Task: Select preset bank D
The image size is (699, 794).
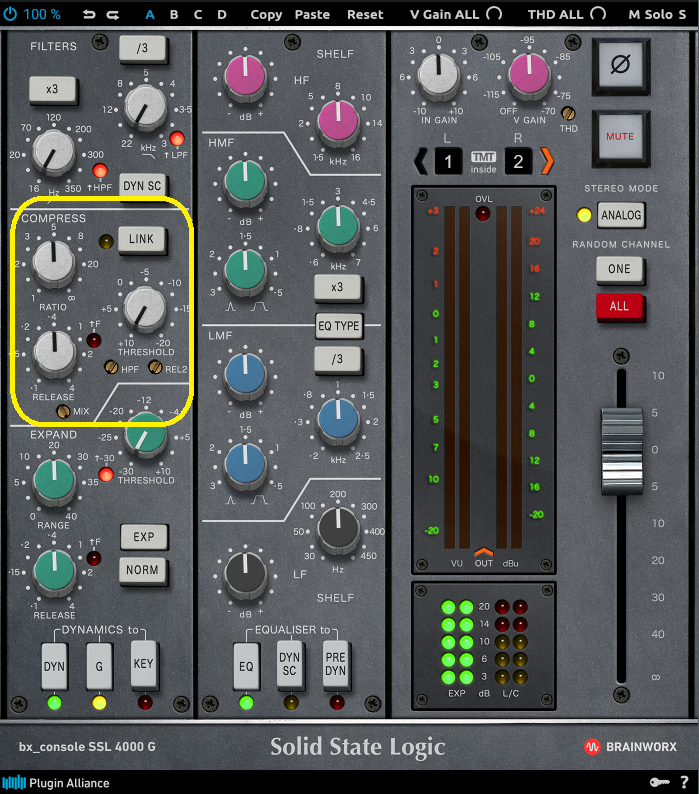Action: pos(222,14)
